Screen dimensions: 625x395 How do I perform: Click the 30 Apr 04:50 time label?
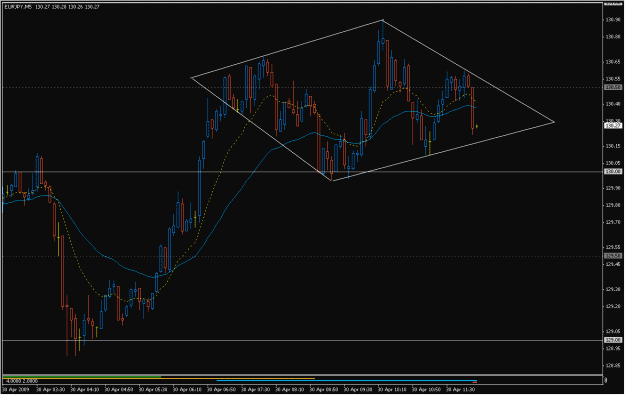click(119, 389)
